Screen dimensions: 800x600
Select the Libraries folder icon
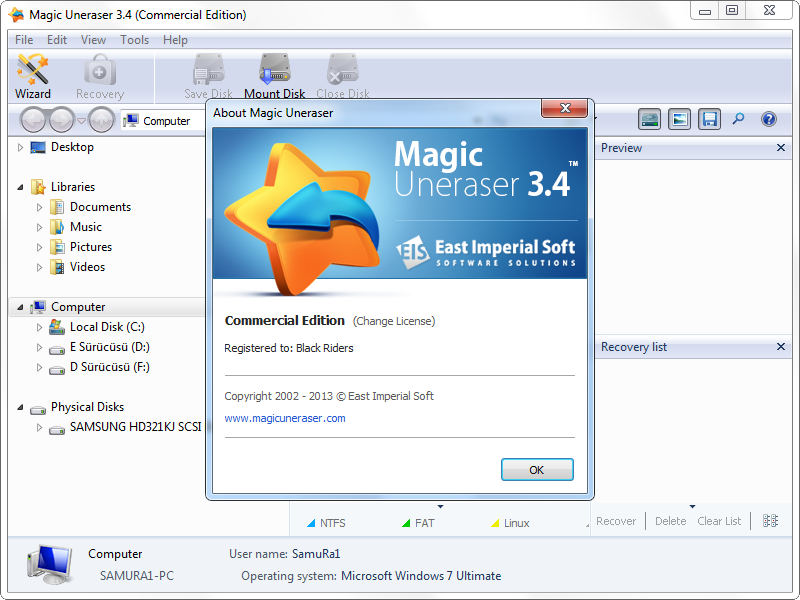tap(38, 187)
